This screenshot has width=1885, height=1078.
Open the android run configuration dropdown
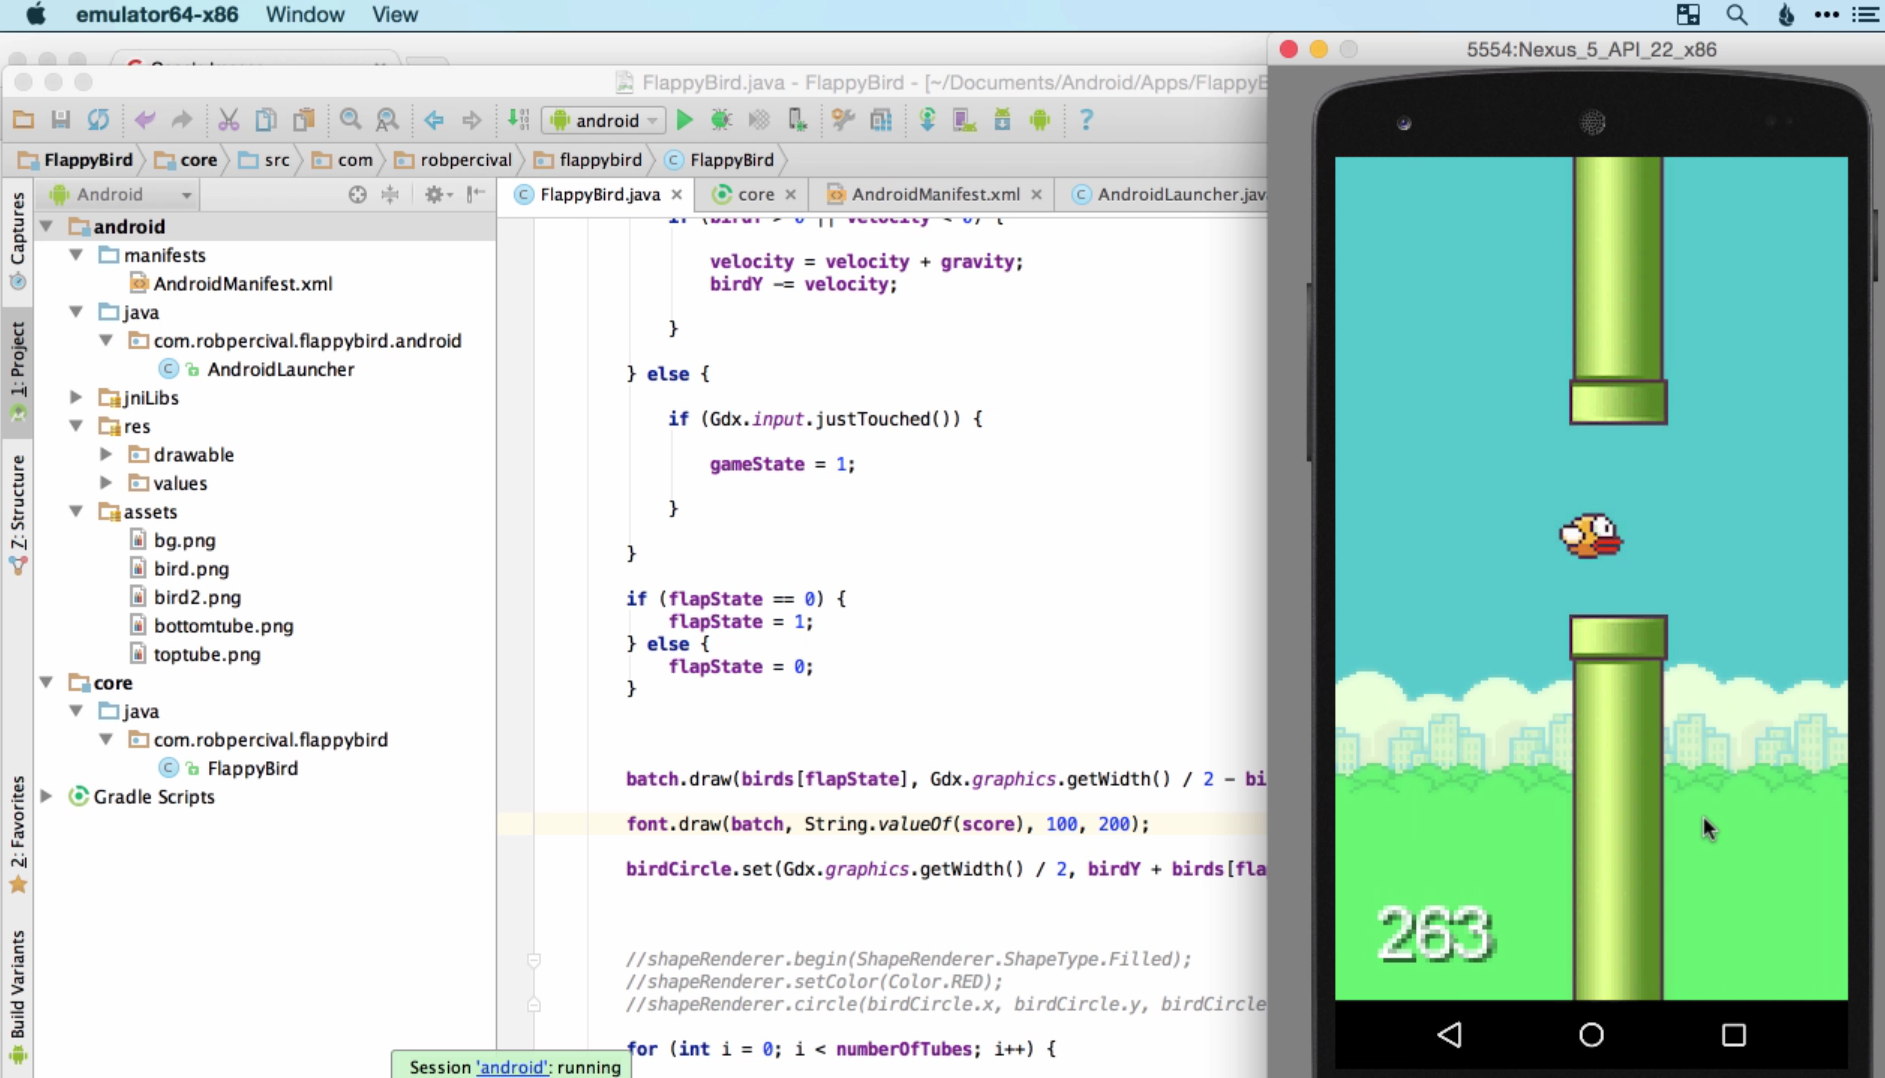[604, 120]
